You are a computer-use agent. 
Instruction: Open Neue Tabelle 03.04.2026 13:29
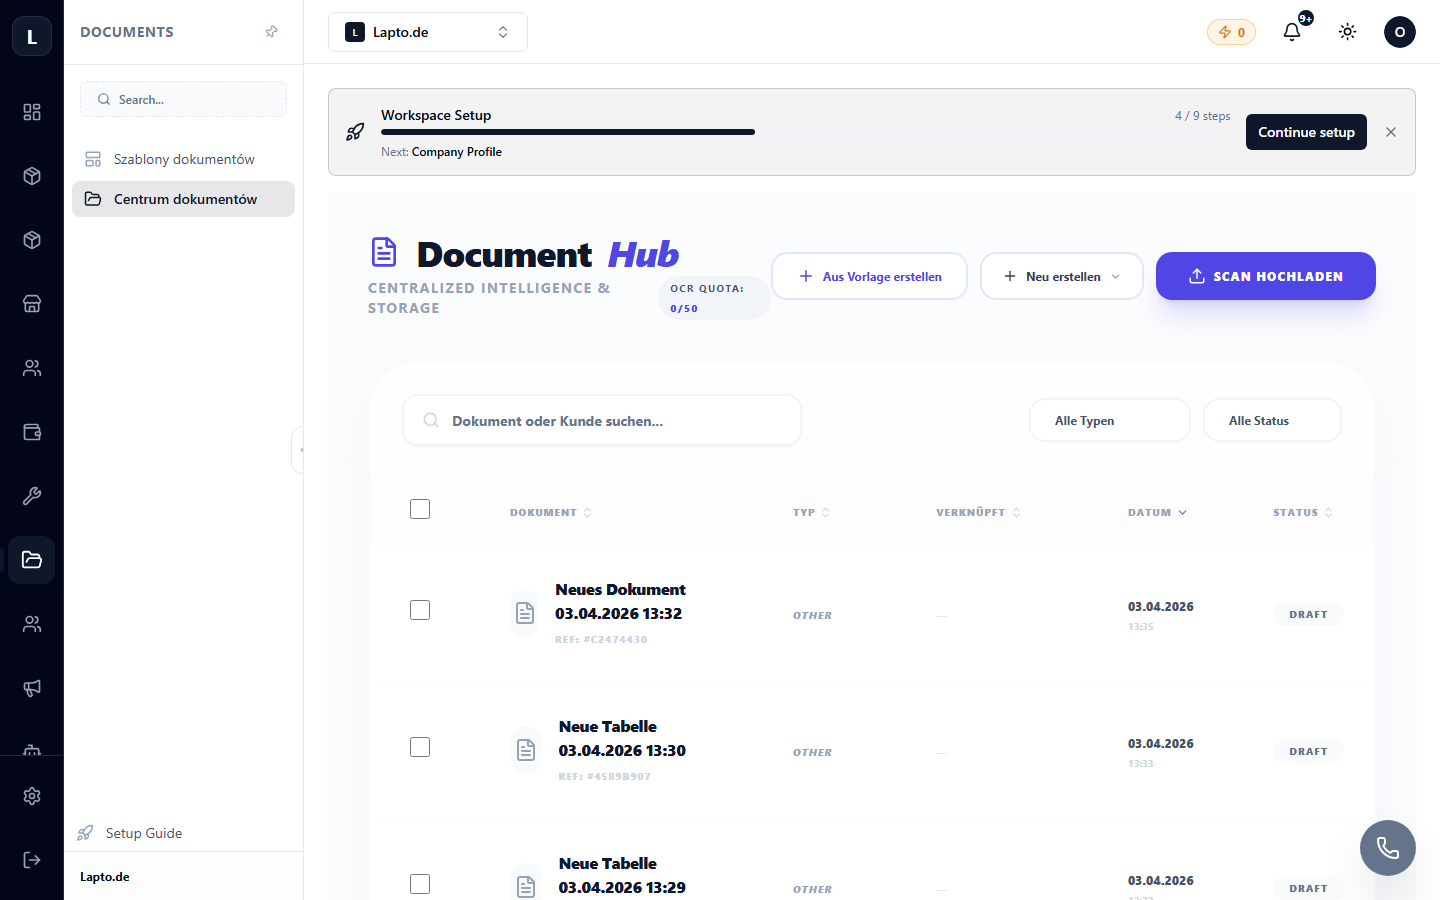pyautogui.click(x=622, y=875)
